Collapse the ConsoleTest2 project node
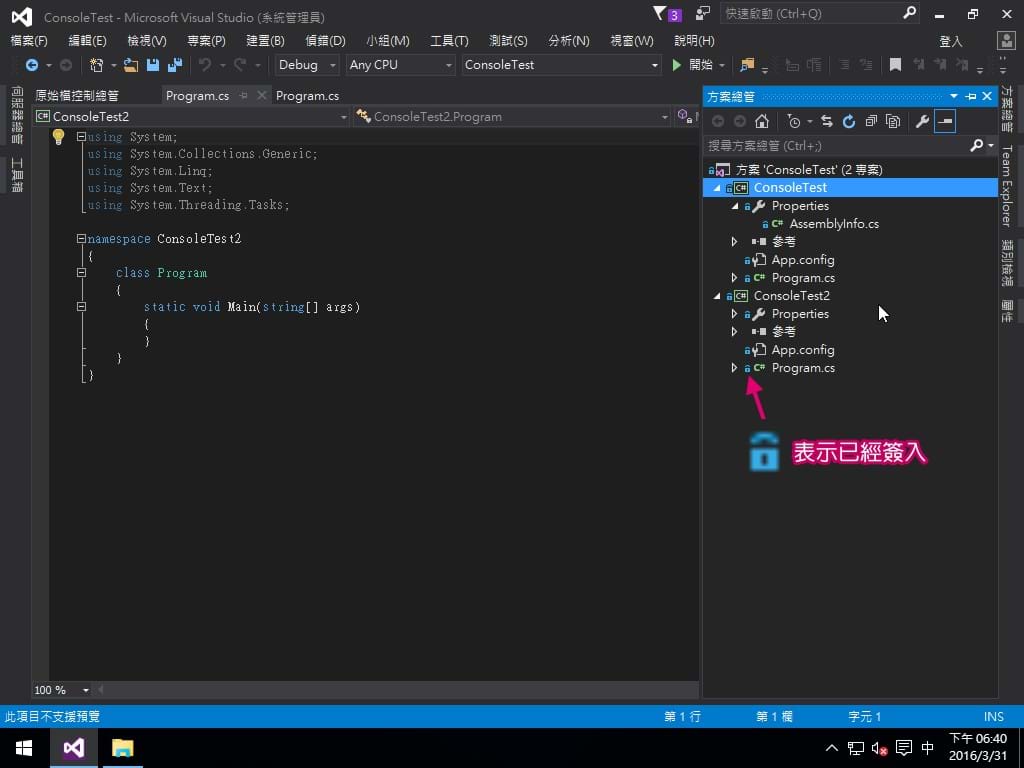1024x768 pixels. 717,296
